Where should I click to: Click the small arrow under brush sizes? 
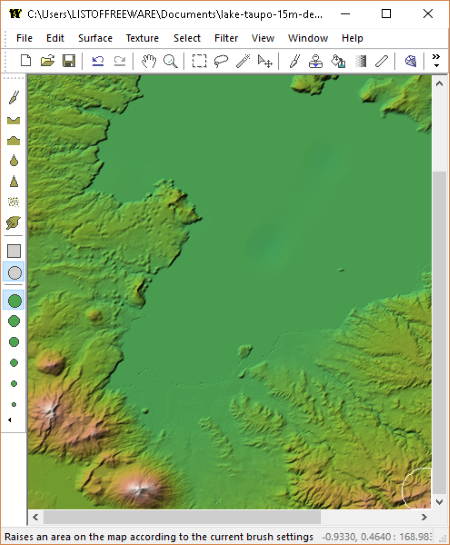(x=10, y=420)
